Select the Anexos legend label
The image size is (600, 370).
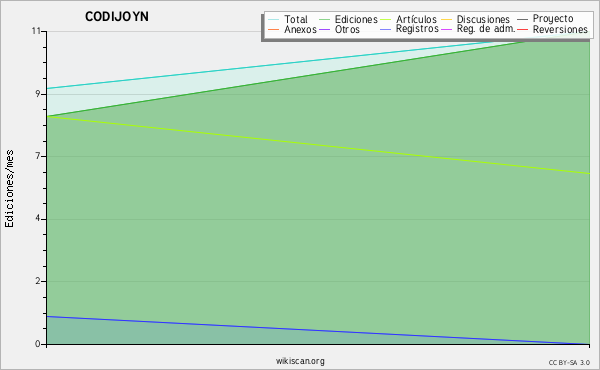point(300,29)
